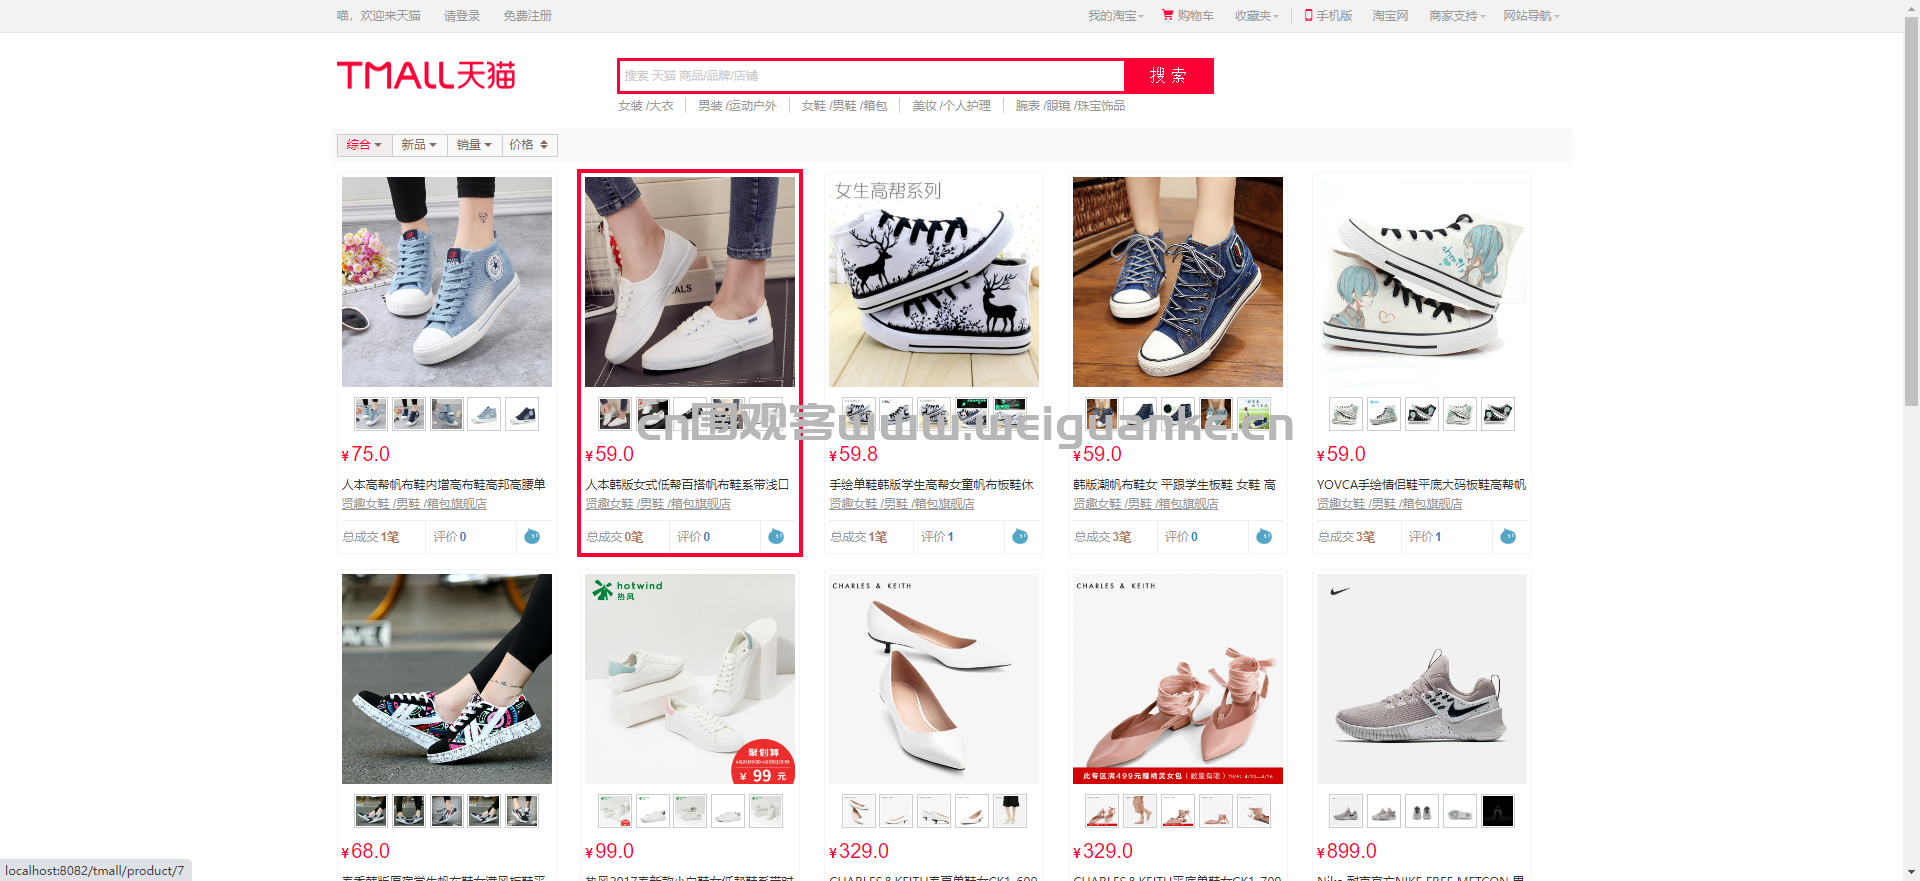
Task: Open the white canvas shoe product image
Action: pyautogui.click(x=690, y=282)
